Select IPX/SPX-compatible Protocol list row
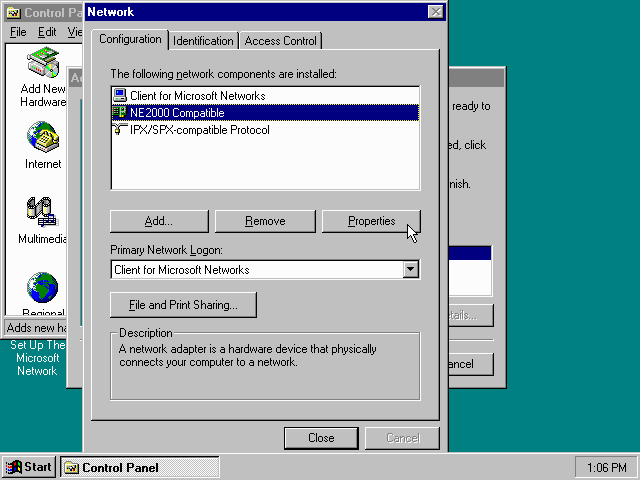This screenshot has width=640, height=480. [265, 130]
